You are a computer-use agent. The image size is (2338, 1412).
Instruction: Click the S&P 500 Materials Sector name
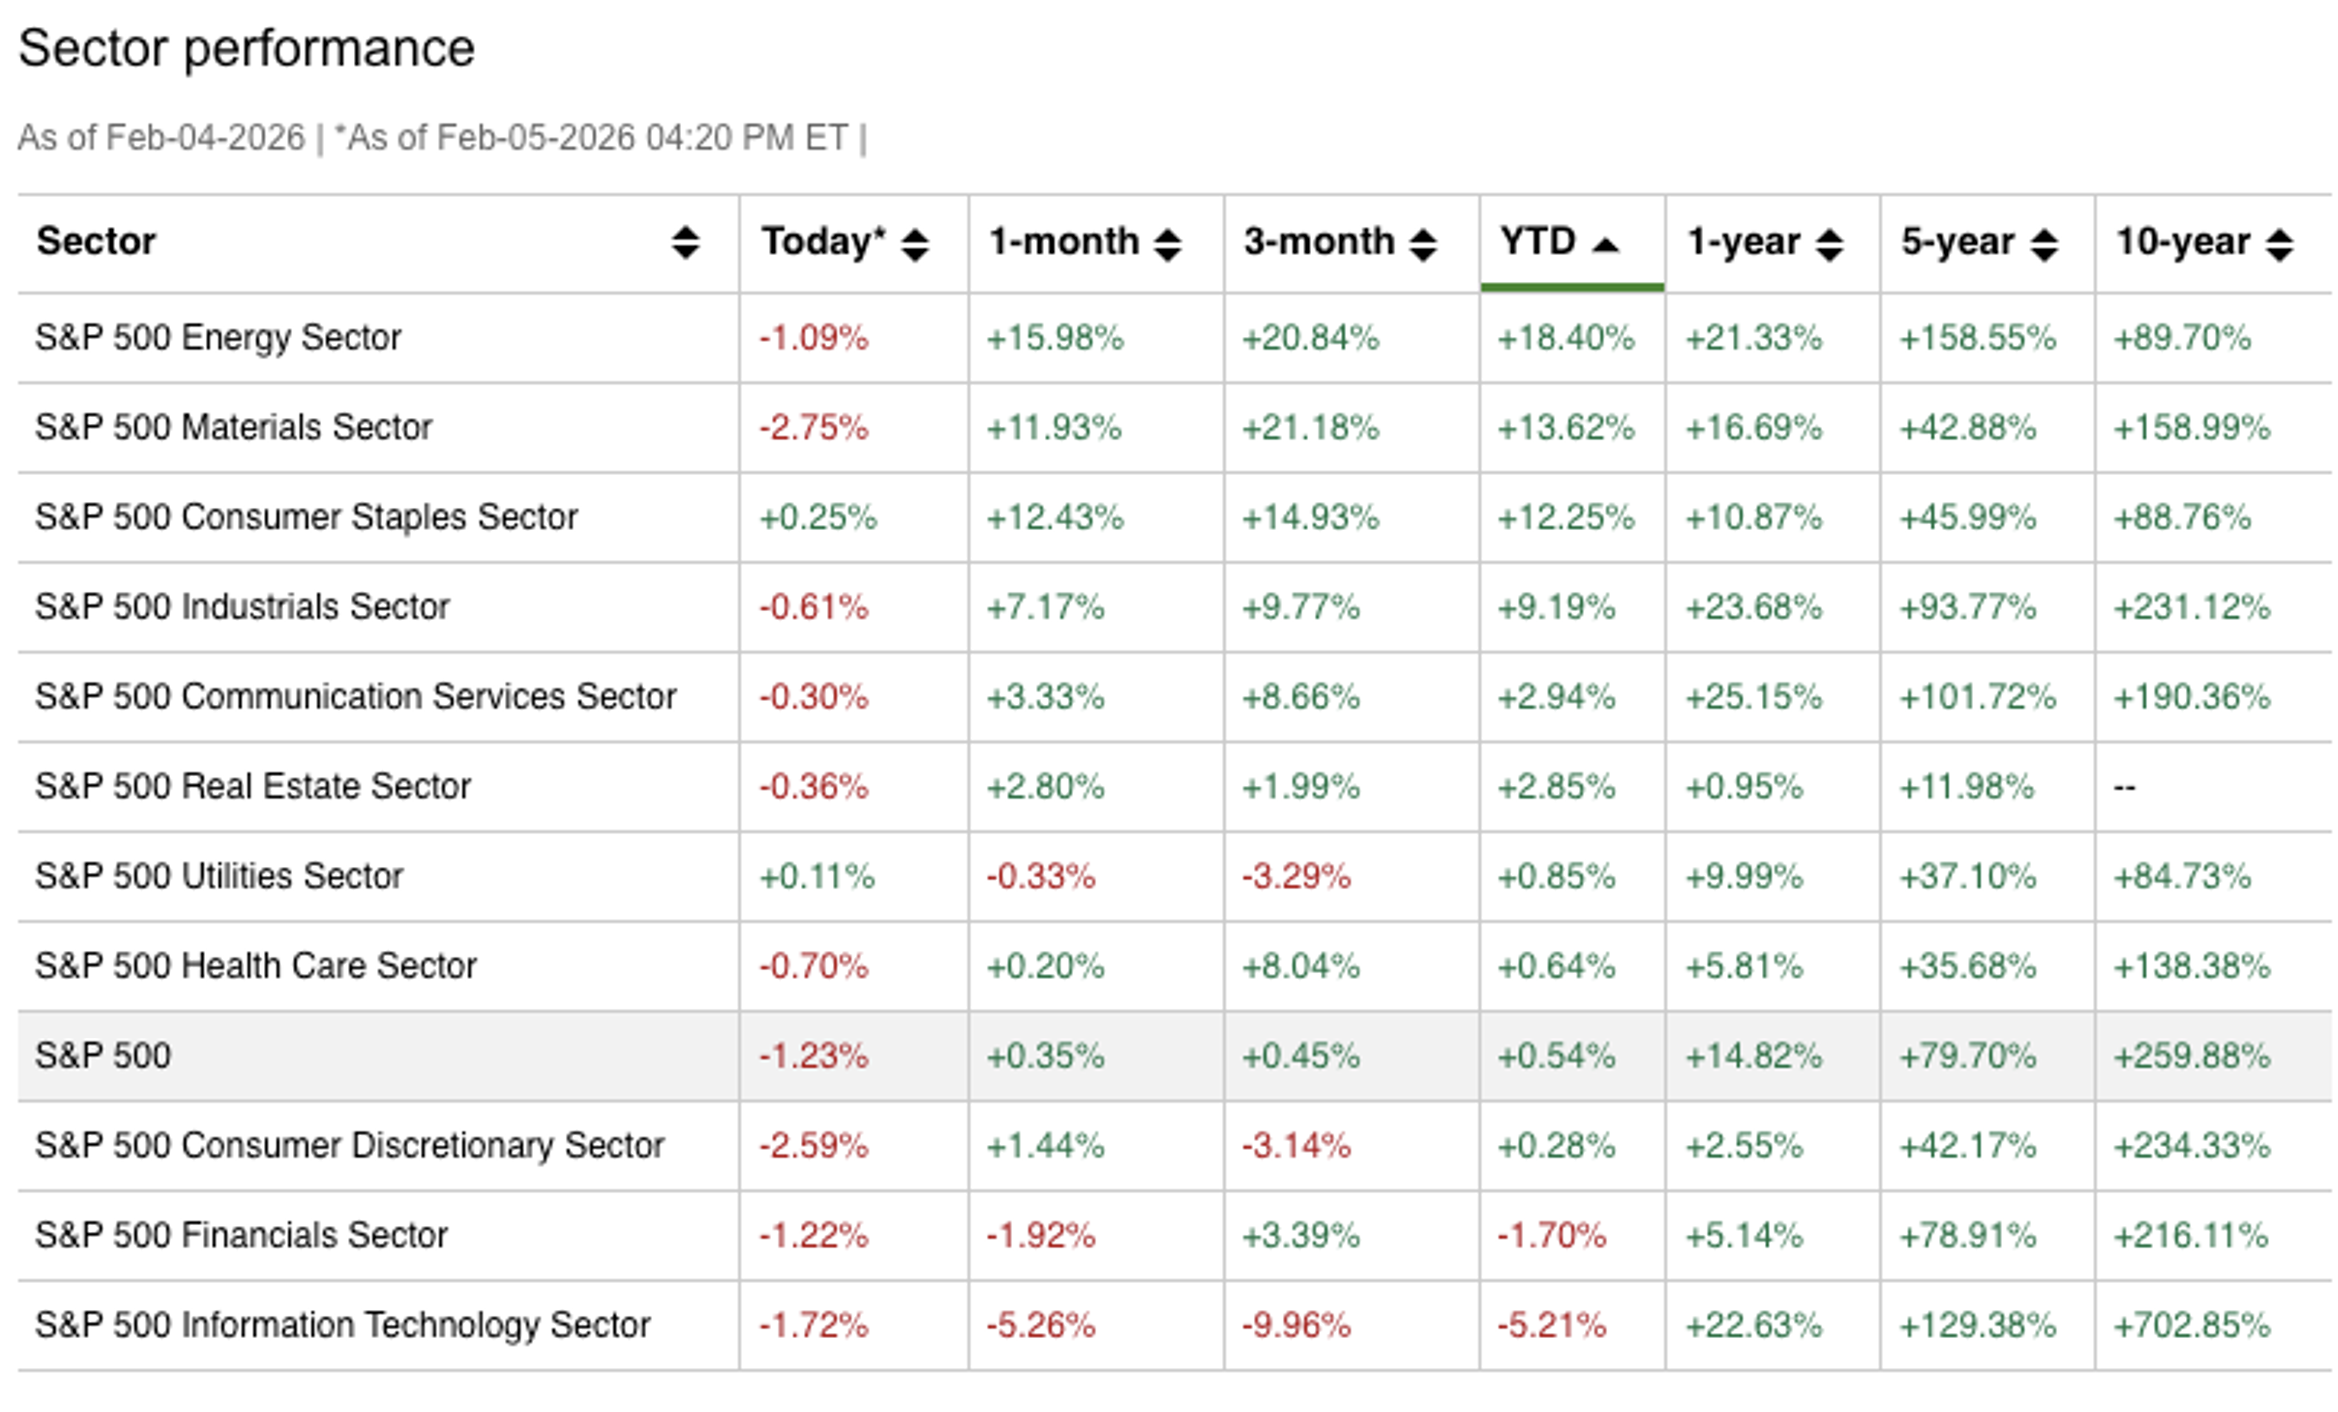[233, 428]
